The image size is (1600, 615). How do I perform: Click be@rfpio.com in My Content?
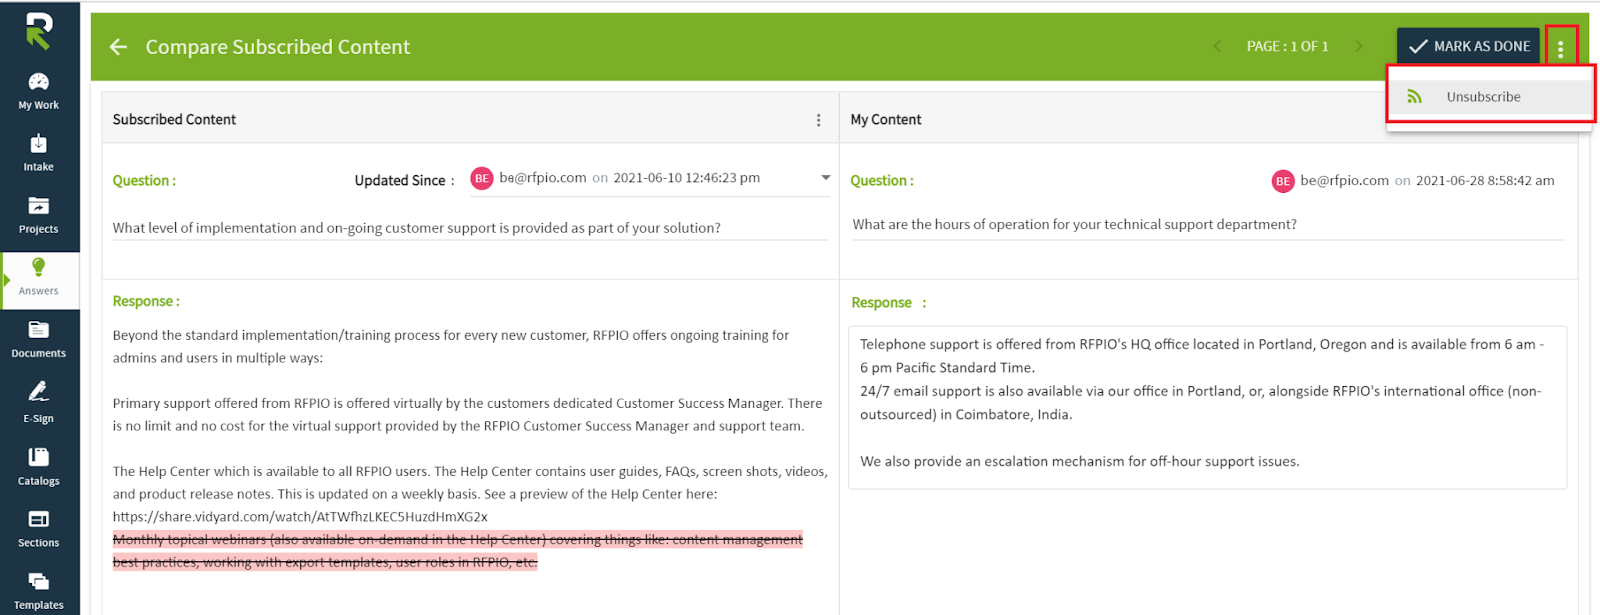(x=1344, y=181)
